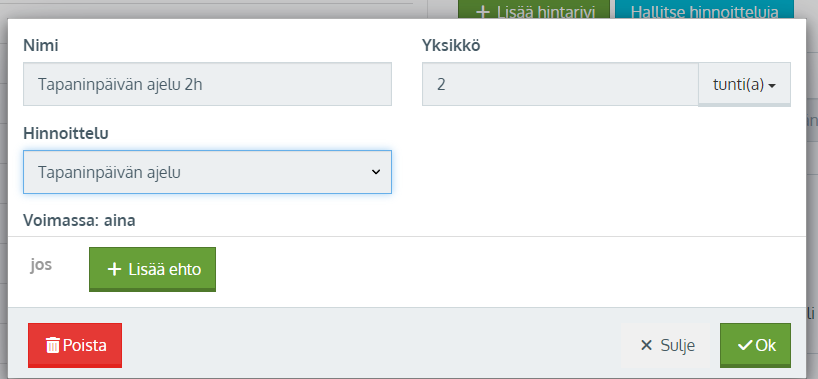
Task: Click the plus icon on Lisää hintarivi
Action: 483,13
